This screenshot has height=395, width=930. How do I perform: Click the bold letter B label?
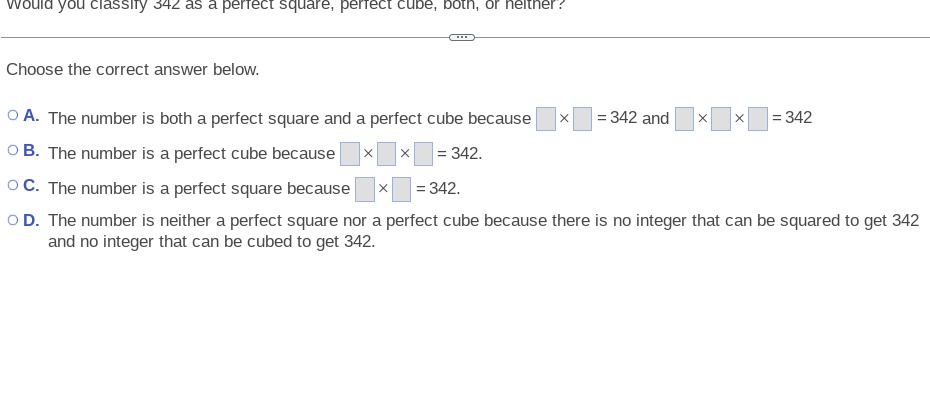[x=31, y=151]
